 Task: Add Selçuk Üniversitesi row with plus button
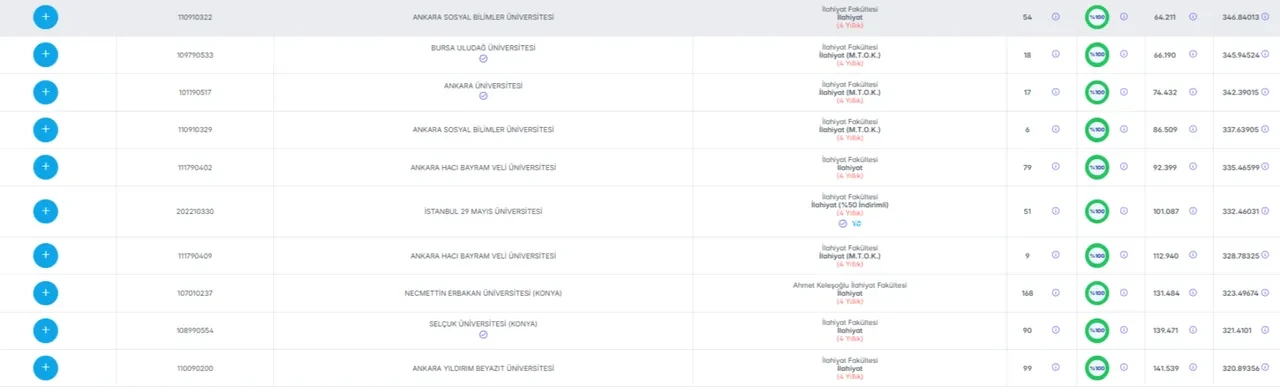pyautogui.click(x=46, y=330)
